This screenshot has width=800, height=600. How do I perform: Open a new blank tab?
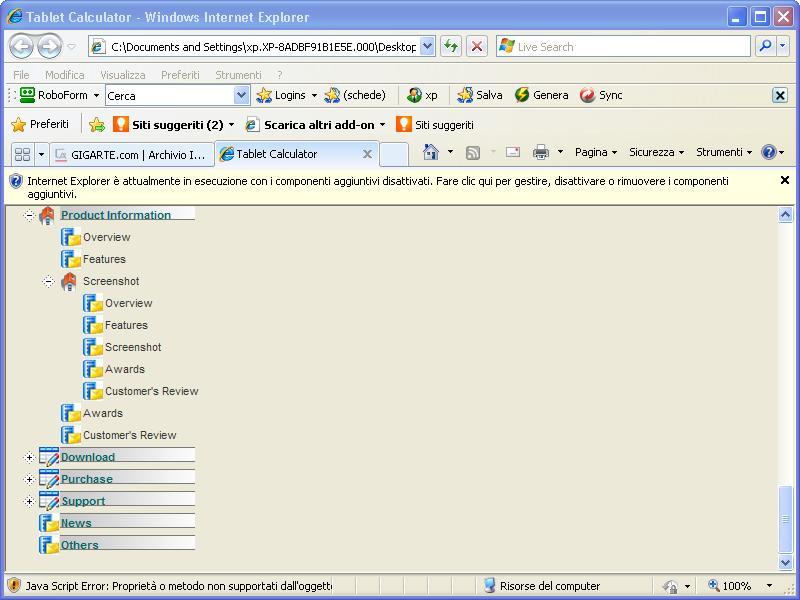(393, 154)
